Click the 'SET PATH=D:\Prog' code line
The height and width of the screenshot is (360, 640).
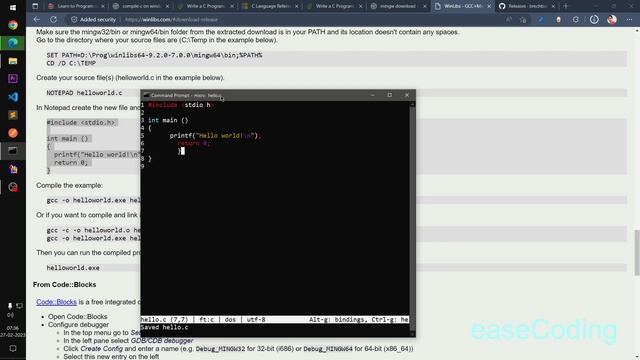tap(154, 55)
